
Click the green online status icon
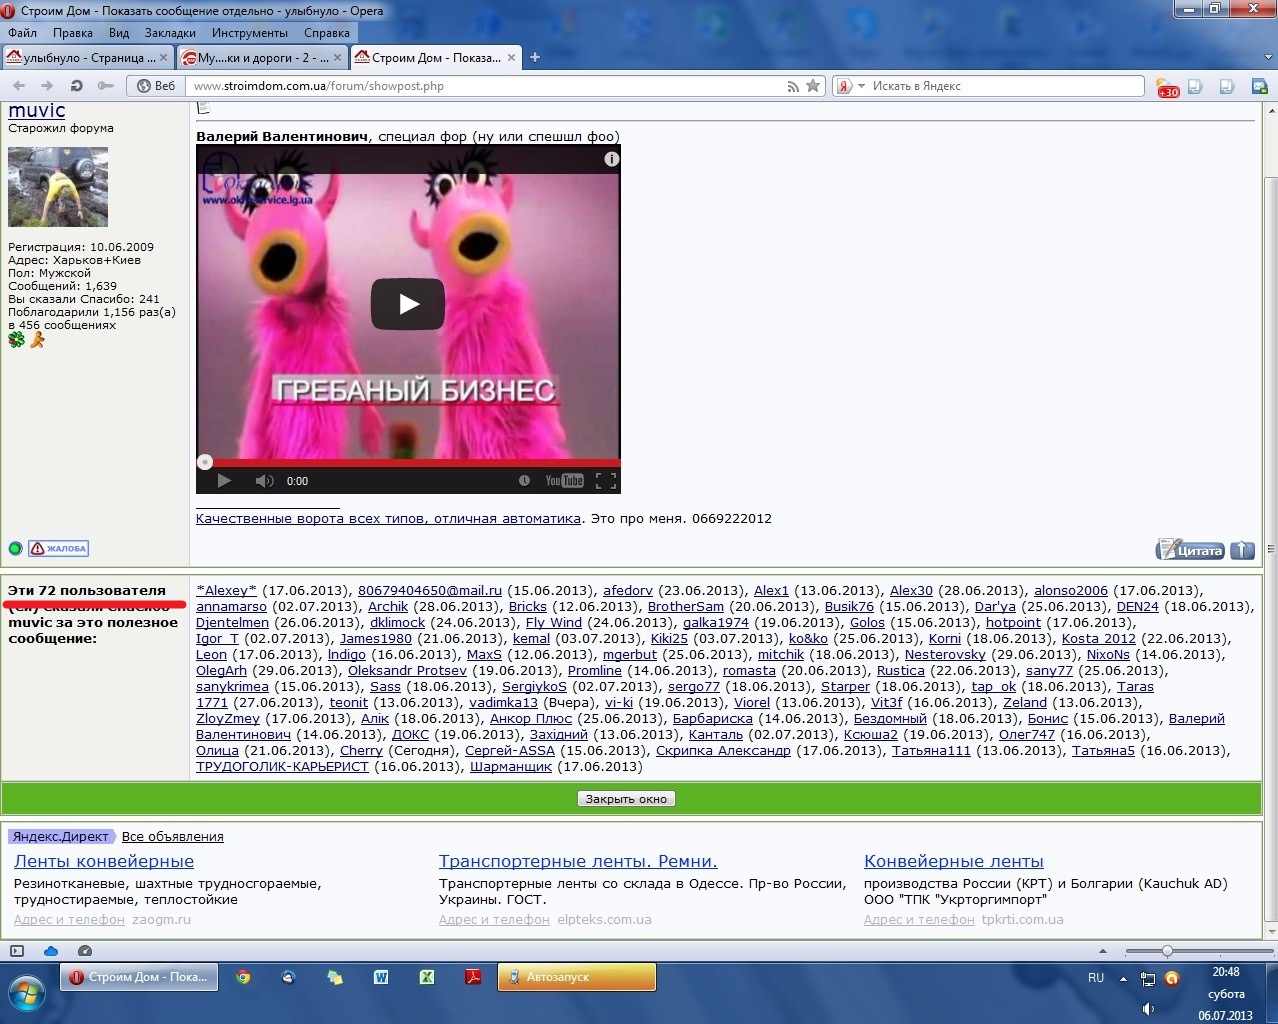(x=15, y=548)
